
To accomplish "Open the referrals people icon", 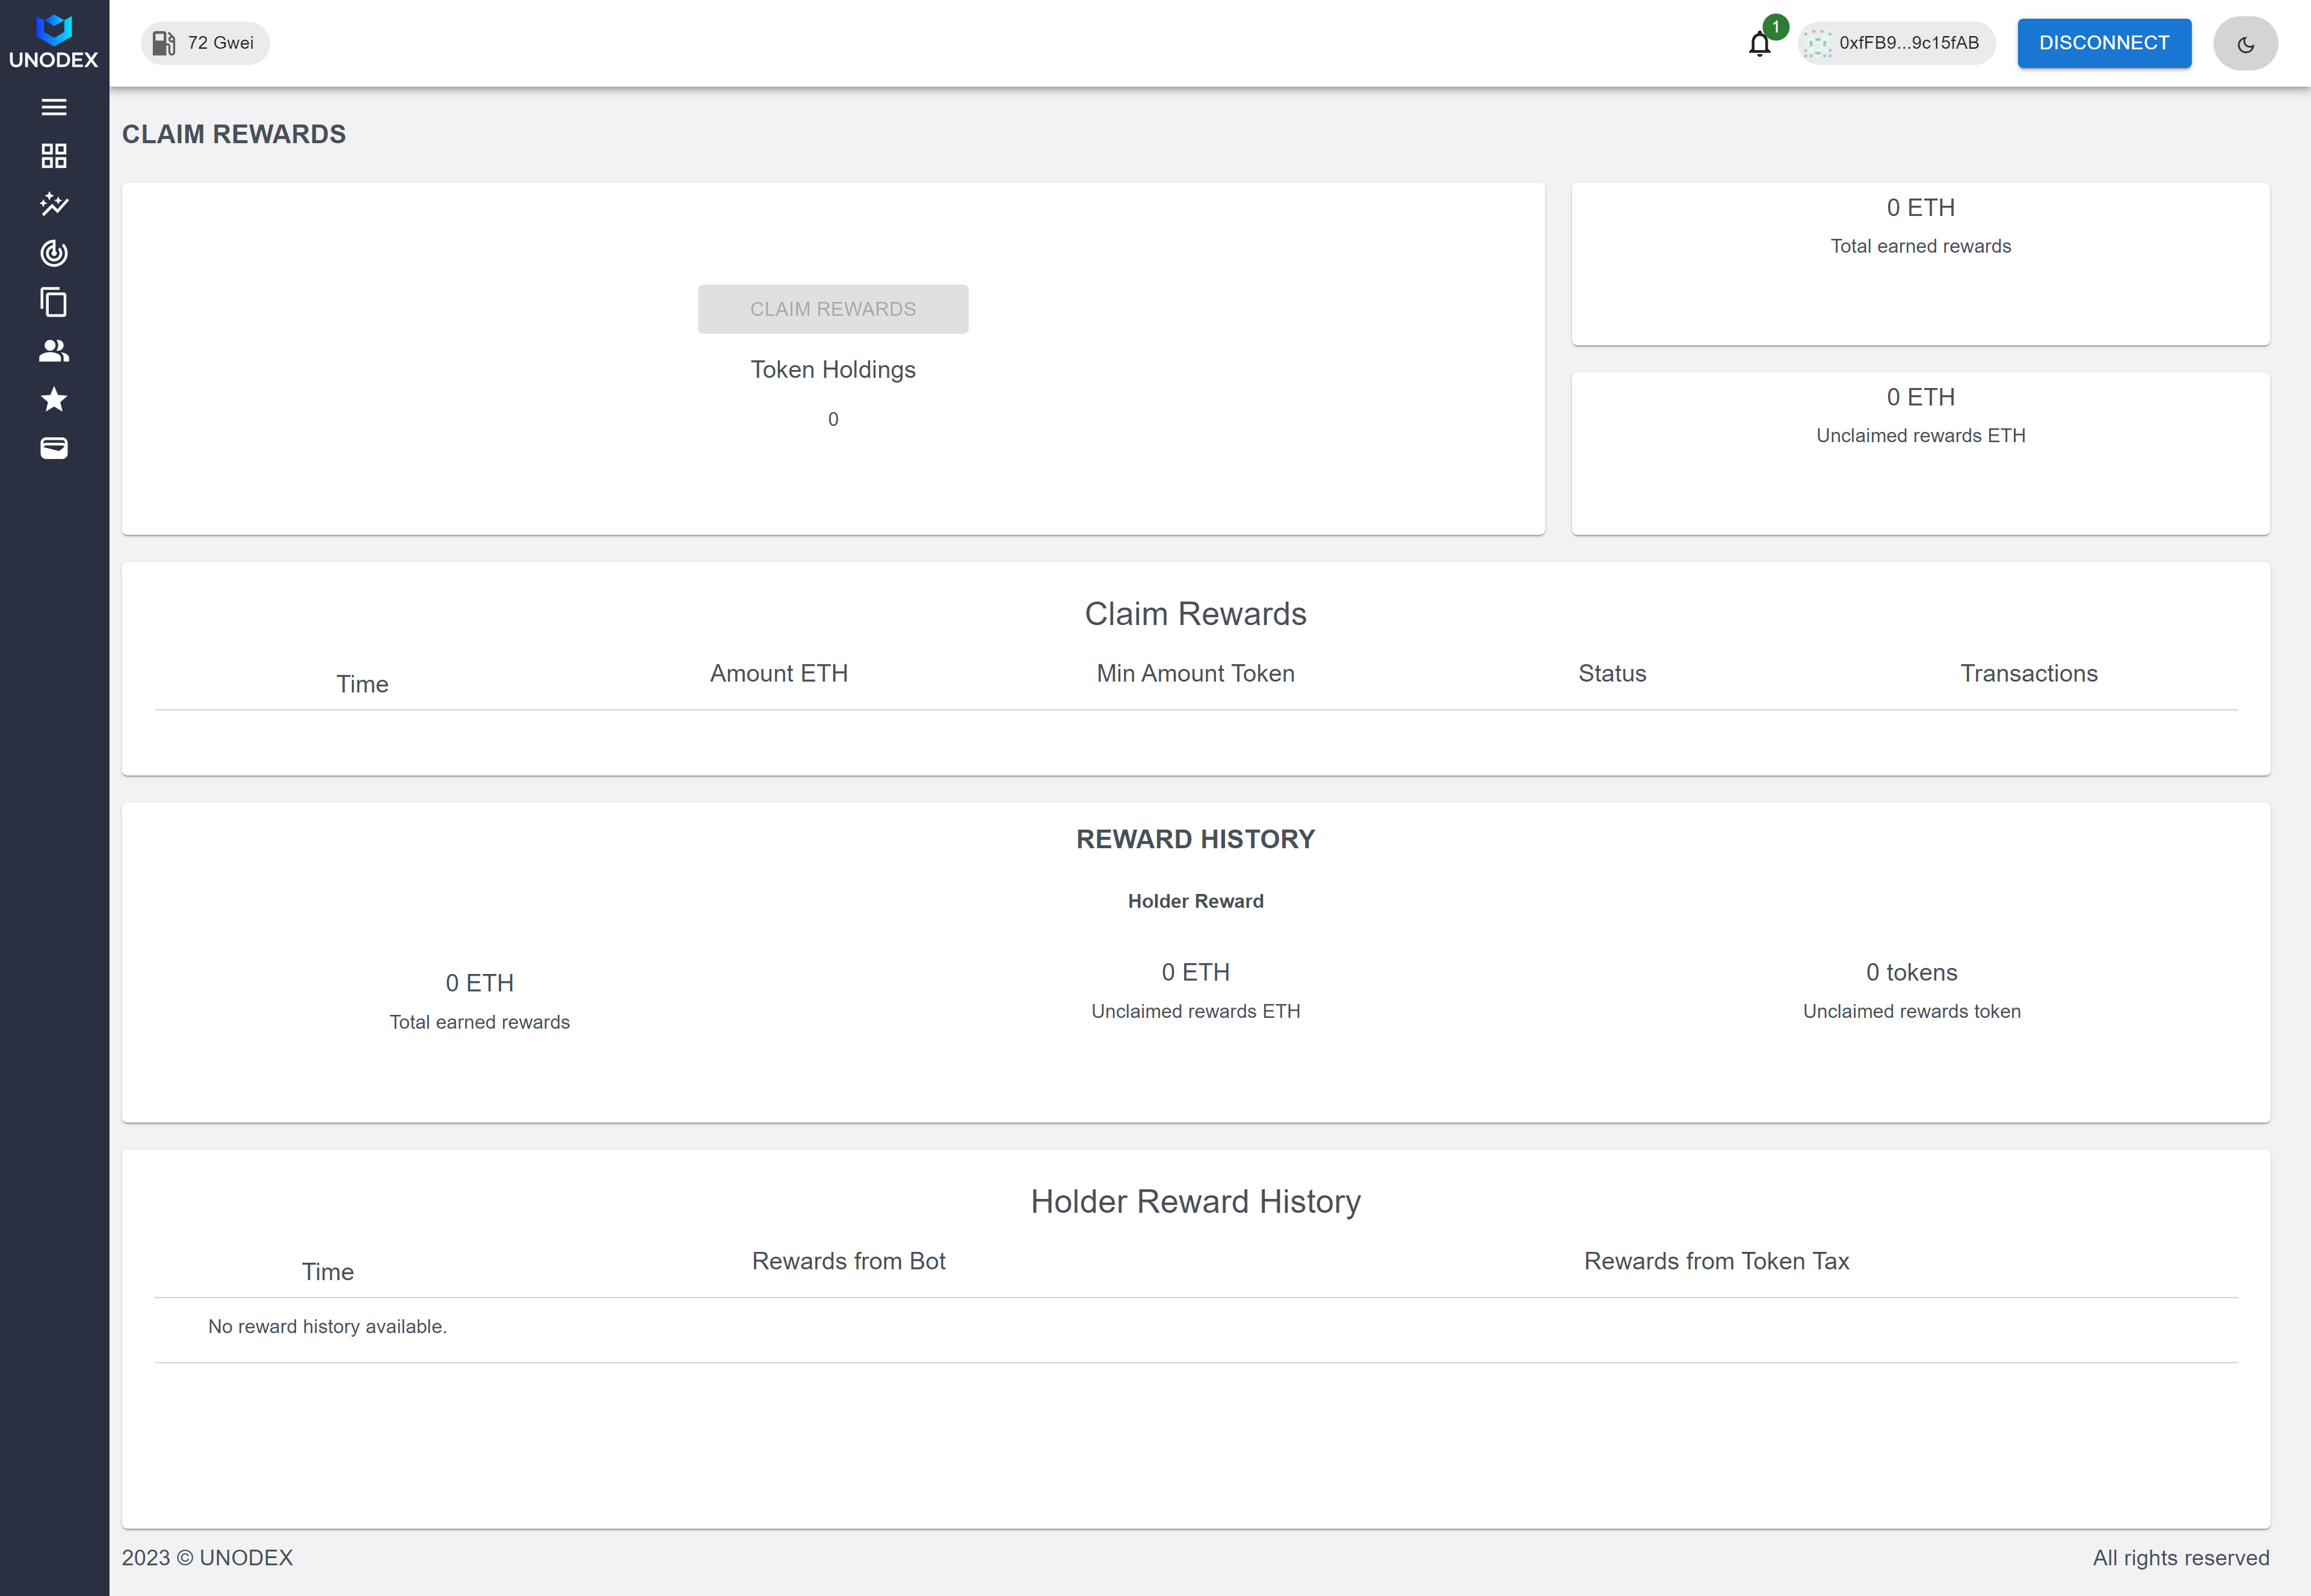I will pos(54,351).
